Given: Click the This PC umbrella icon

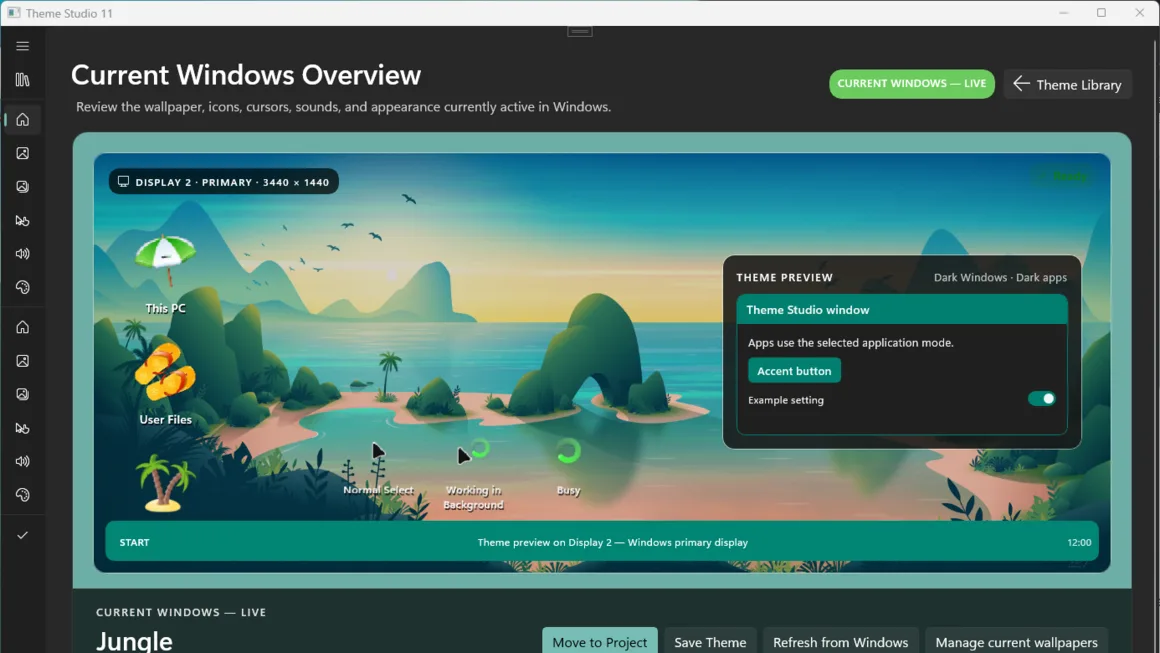Looking at the screenshot, I should [166, 262].
